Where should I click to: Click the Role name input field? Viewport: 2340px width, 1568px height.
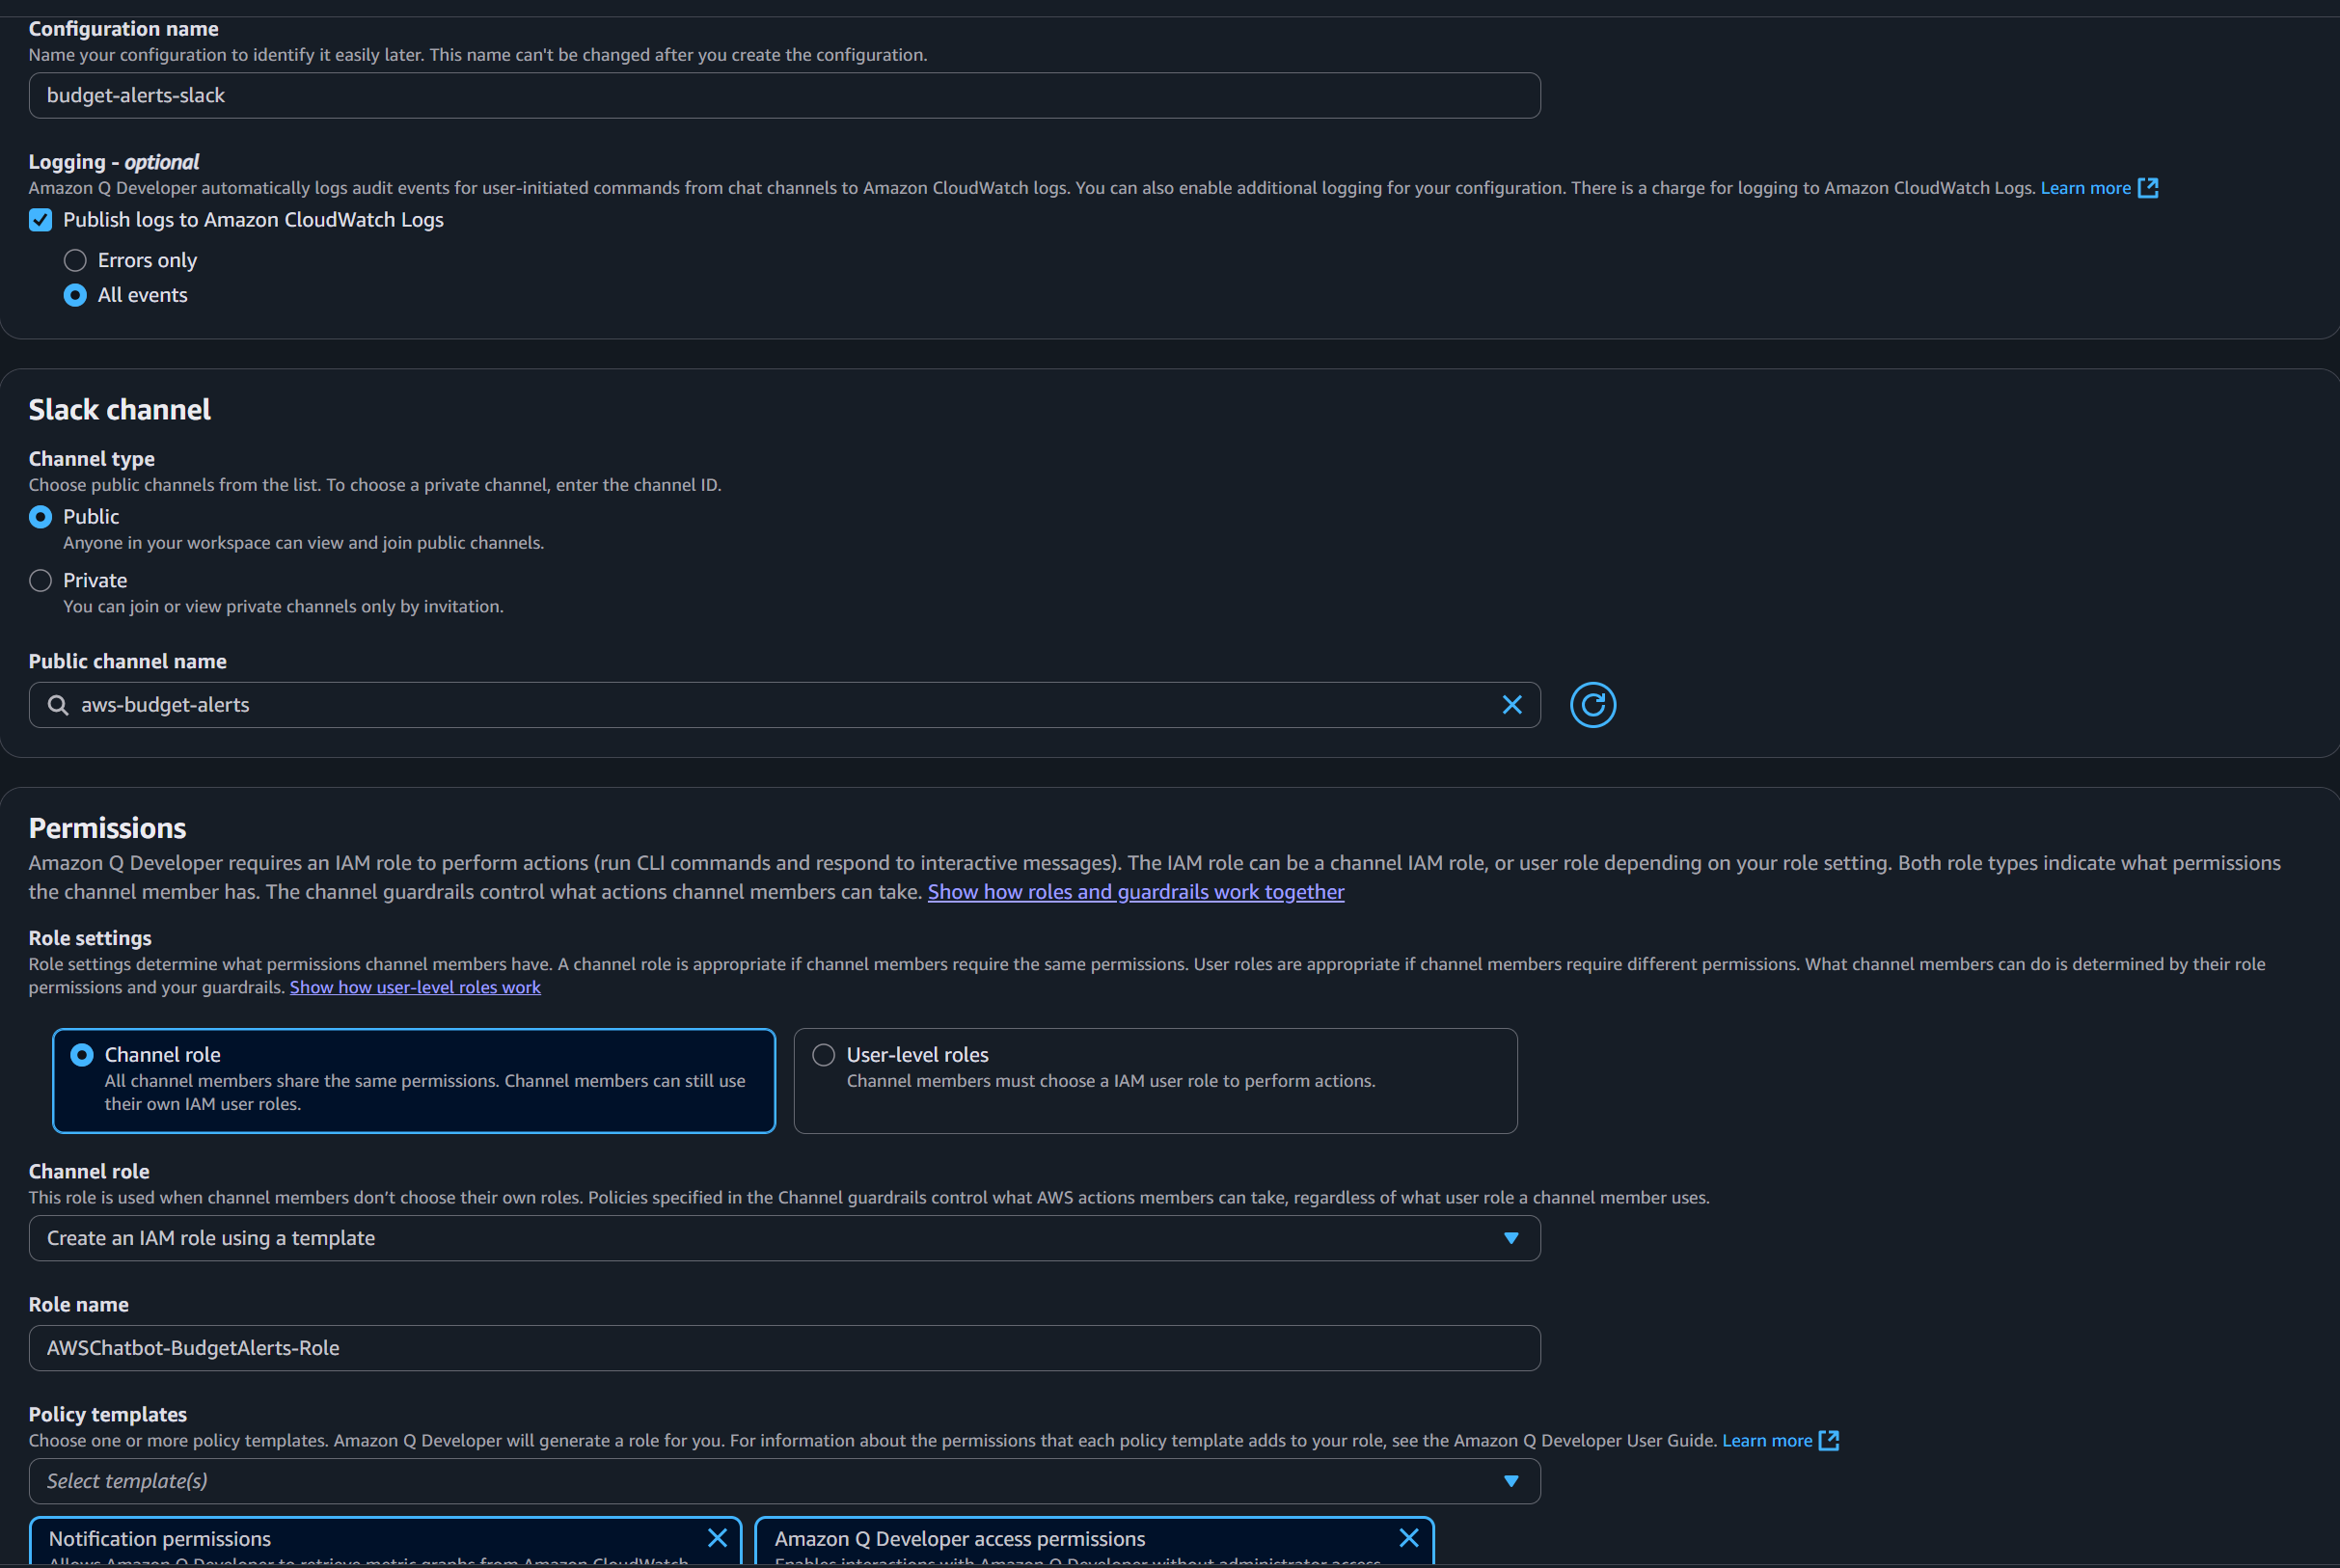point(784,1348)
